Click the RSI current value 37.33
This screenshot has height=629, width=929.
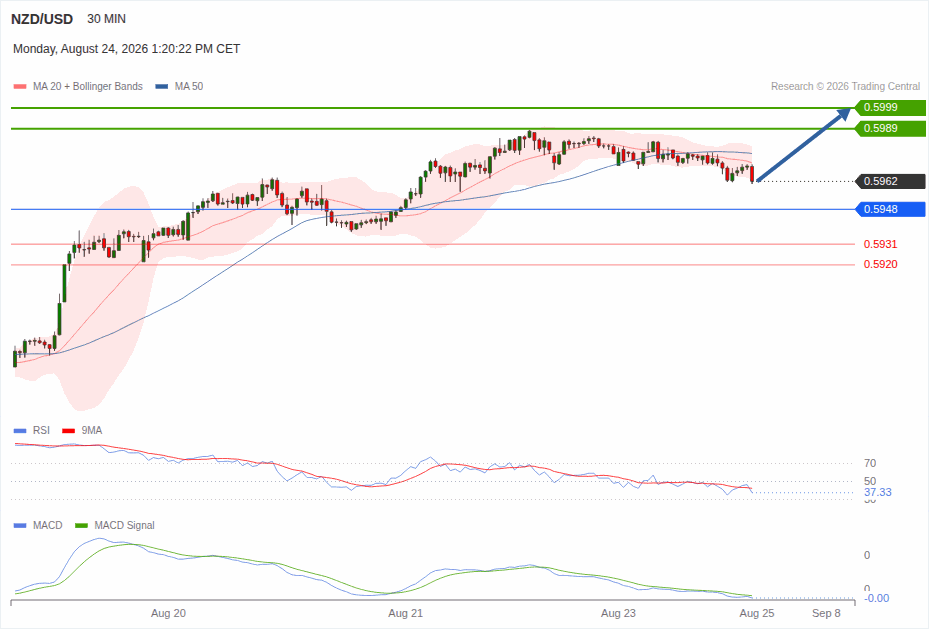click(877, 492)
